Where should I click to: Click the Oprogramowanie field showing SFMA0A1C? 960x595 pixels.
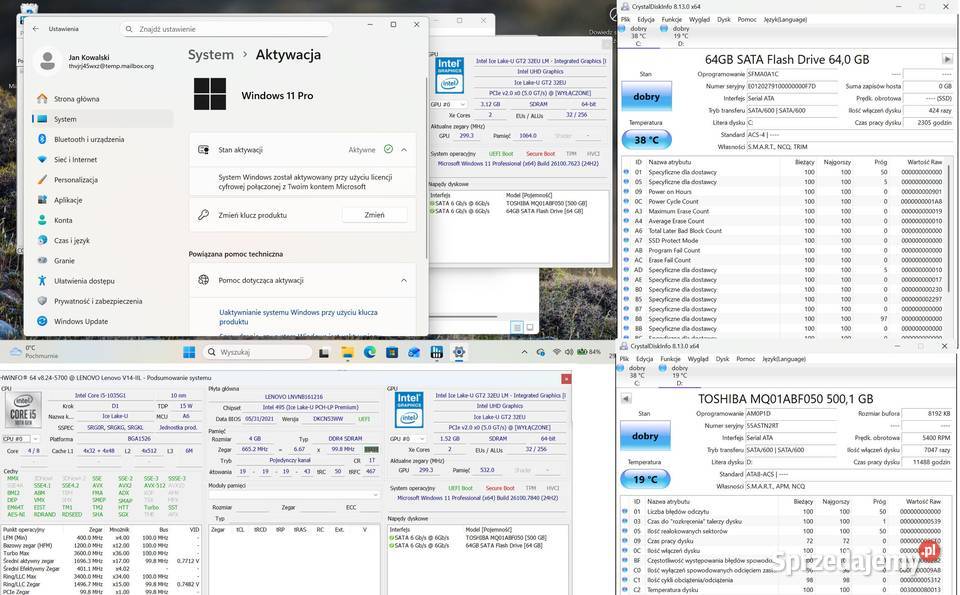792,74
